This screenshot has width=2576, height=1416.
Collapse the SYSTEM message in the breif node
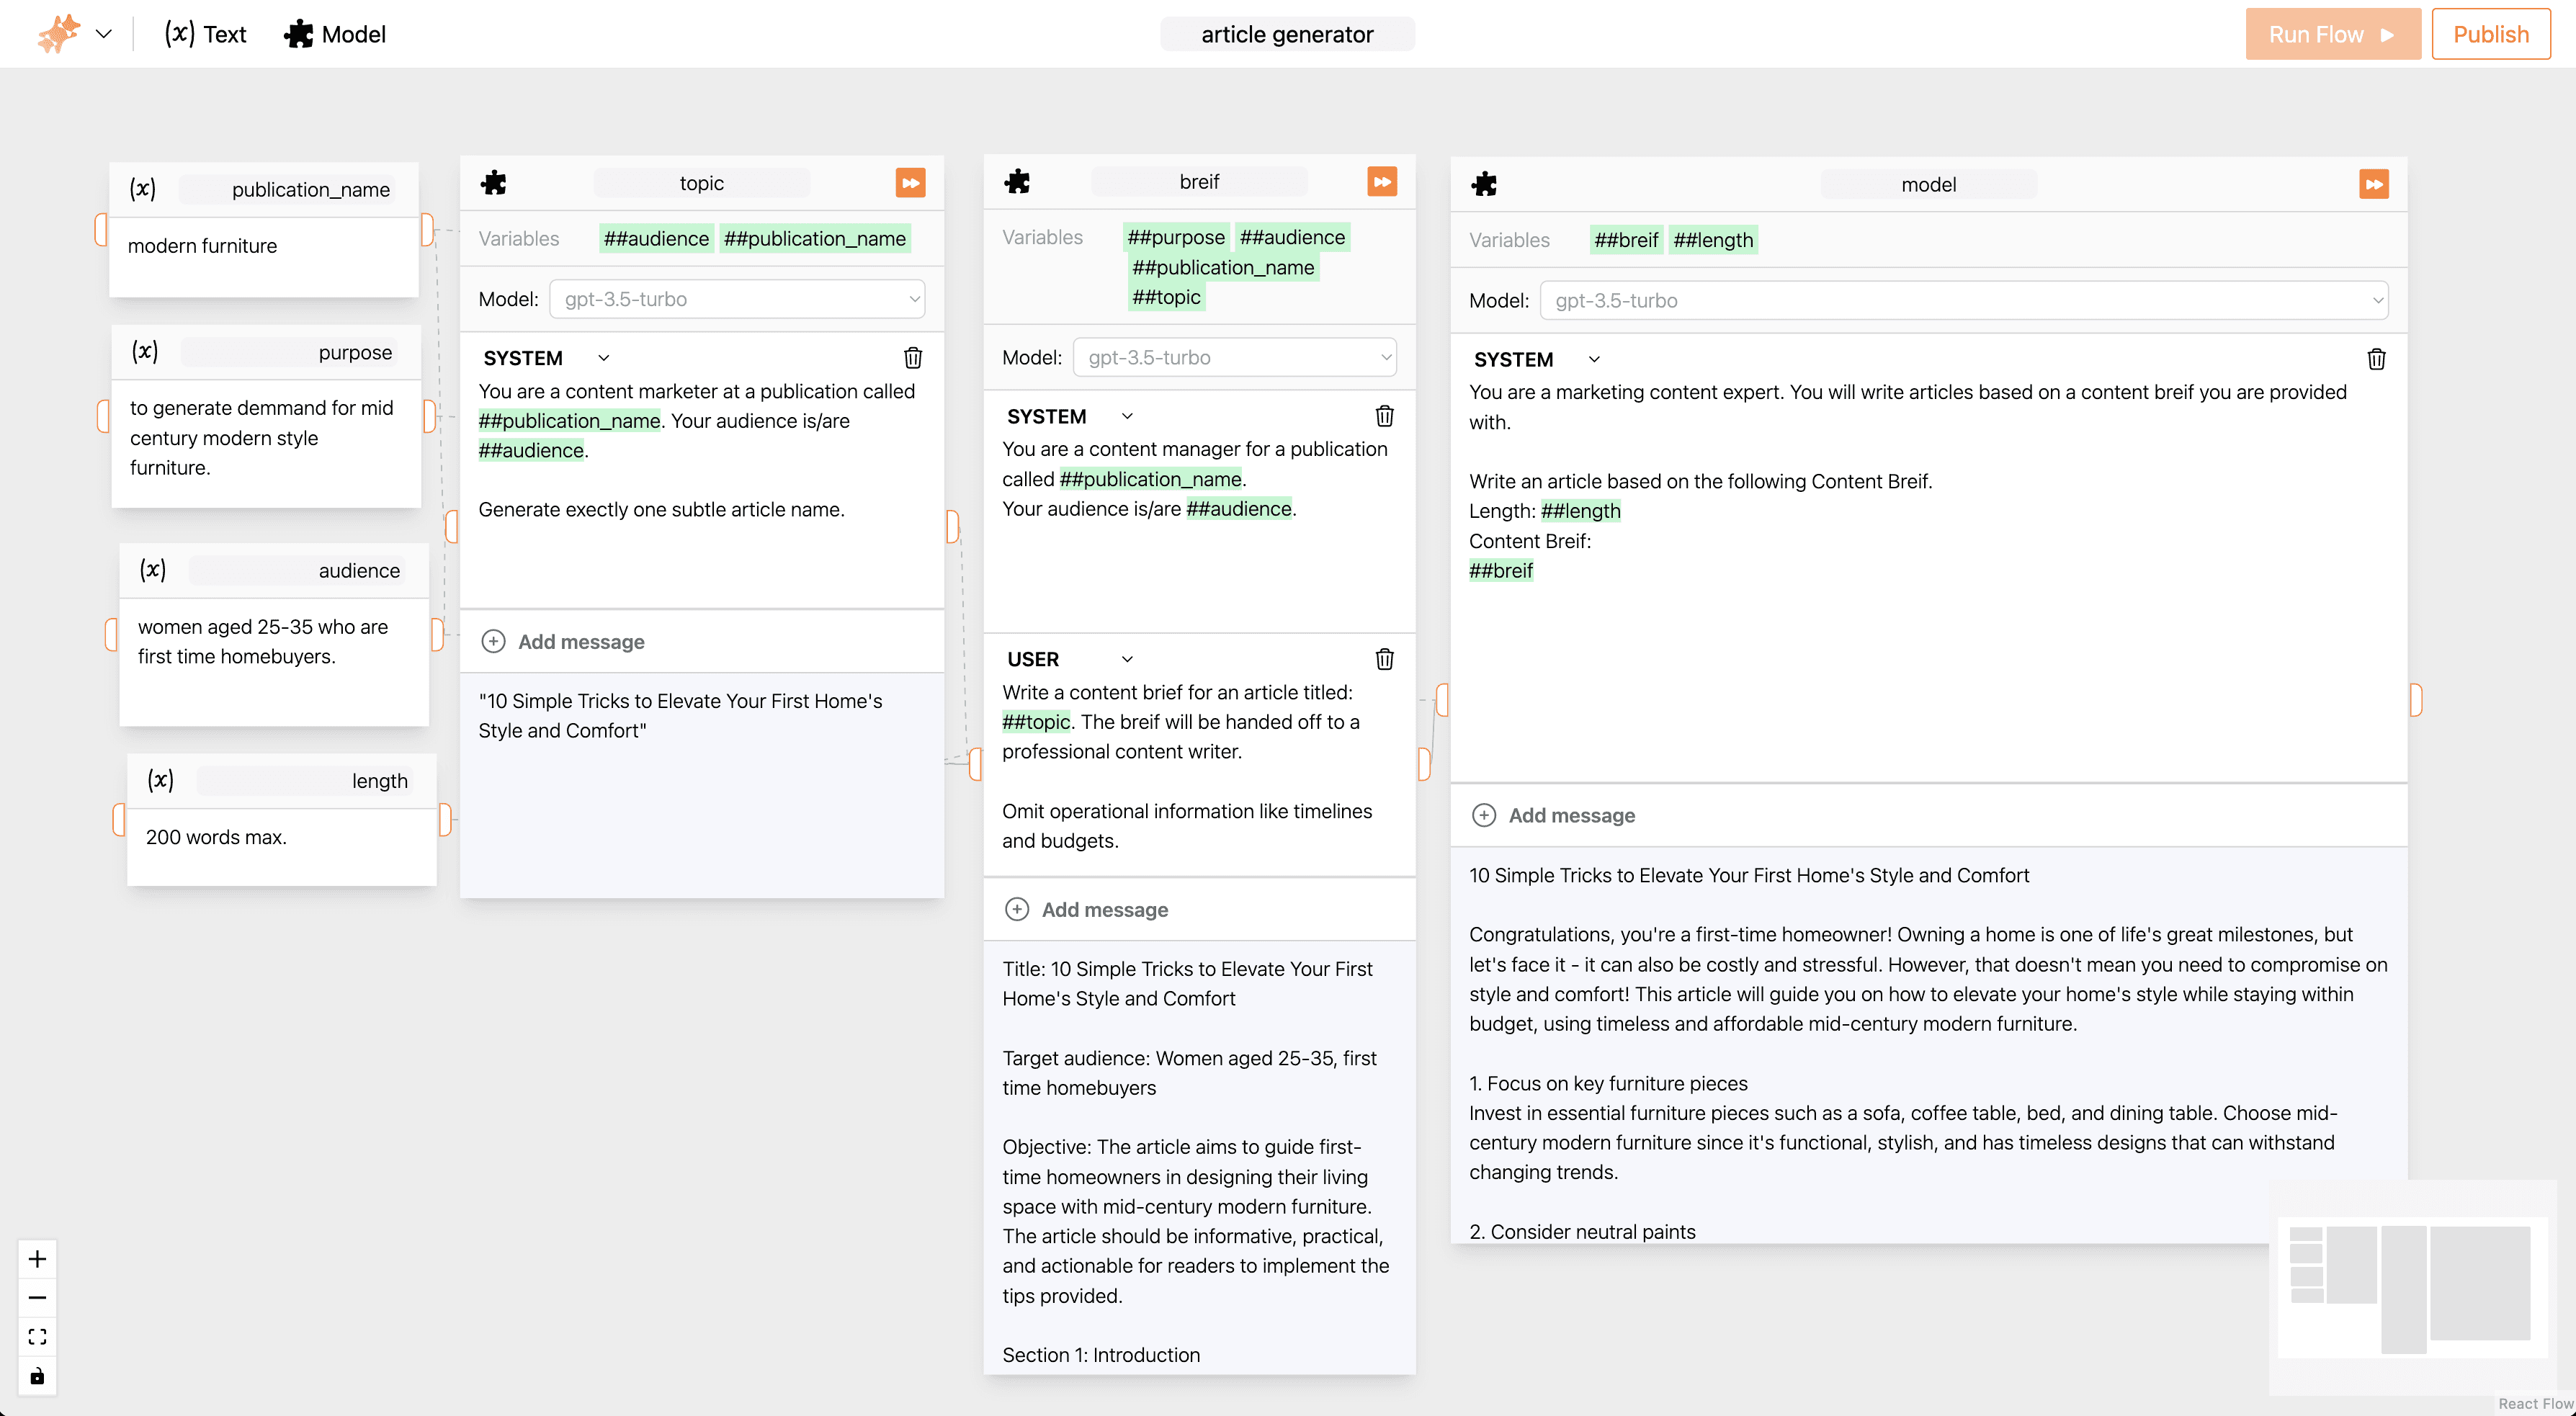pos(1127,415)
